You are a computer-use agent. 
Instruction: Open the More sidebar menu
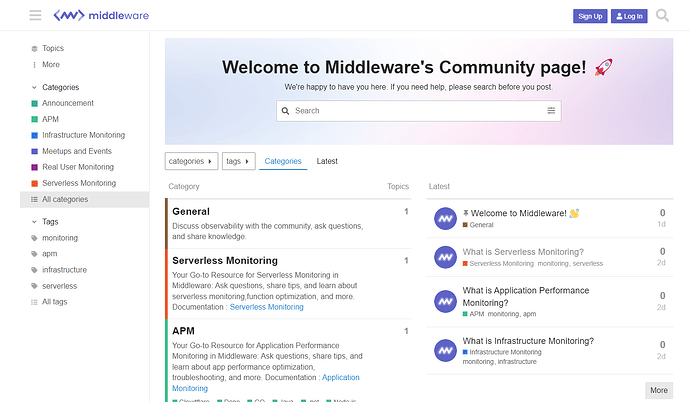click(51, 65)
